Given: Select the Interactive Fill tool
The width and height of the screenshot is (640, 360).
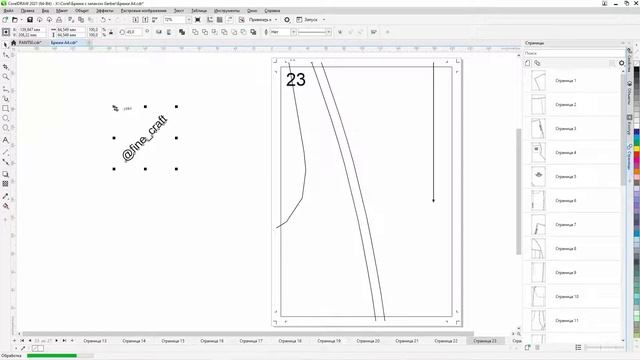Looking at the screenshot, I should (x=5, y=206).
